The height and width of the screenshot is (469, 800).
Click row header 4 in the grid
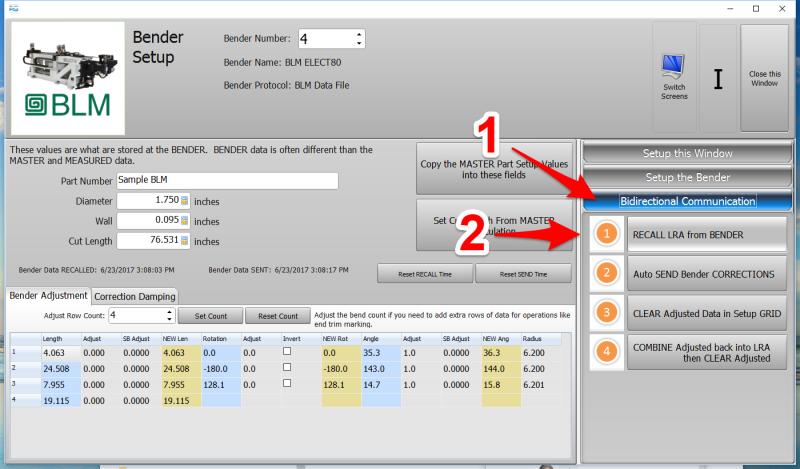coord(26,401)
